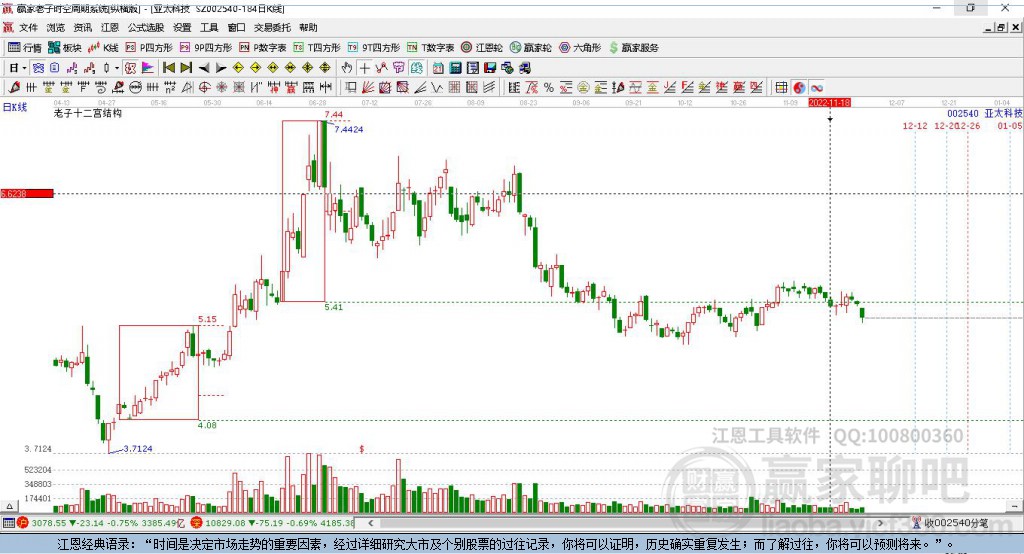
Task: Toggle the crosshair cursor tool
Action: pos(364,68)
